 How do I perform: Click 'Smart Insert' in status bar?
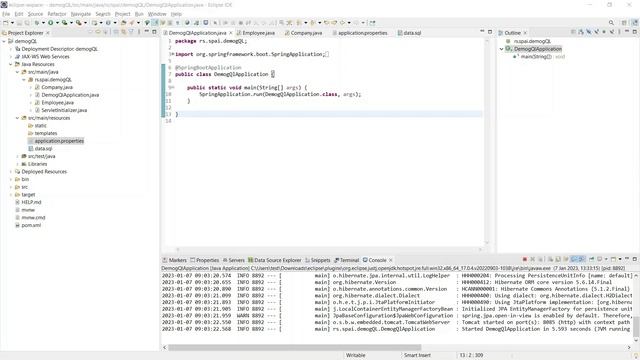pos(417,355)
